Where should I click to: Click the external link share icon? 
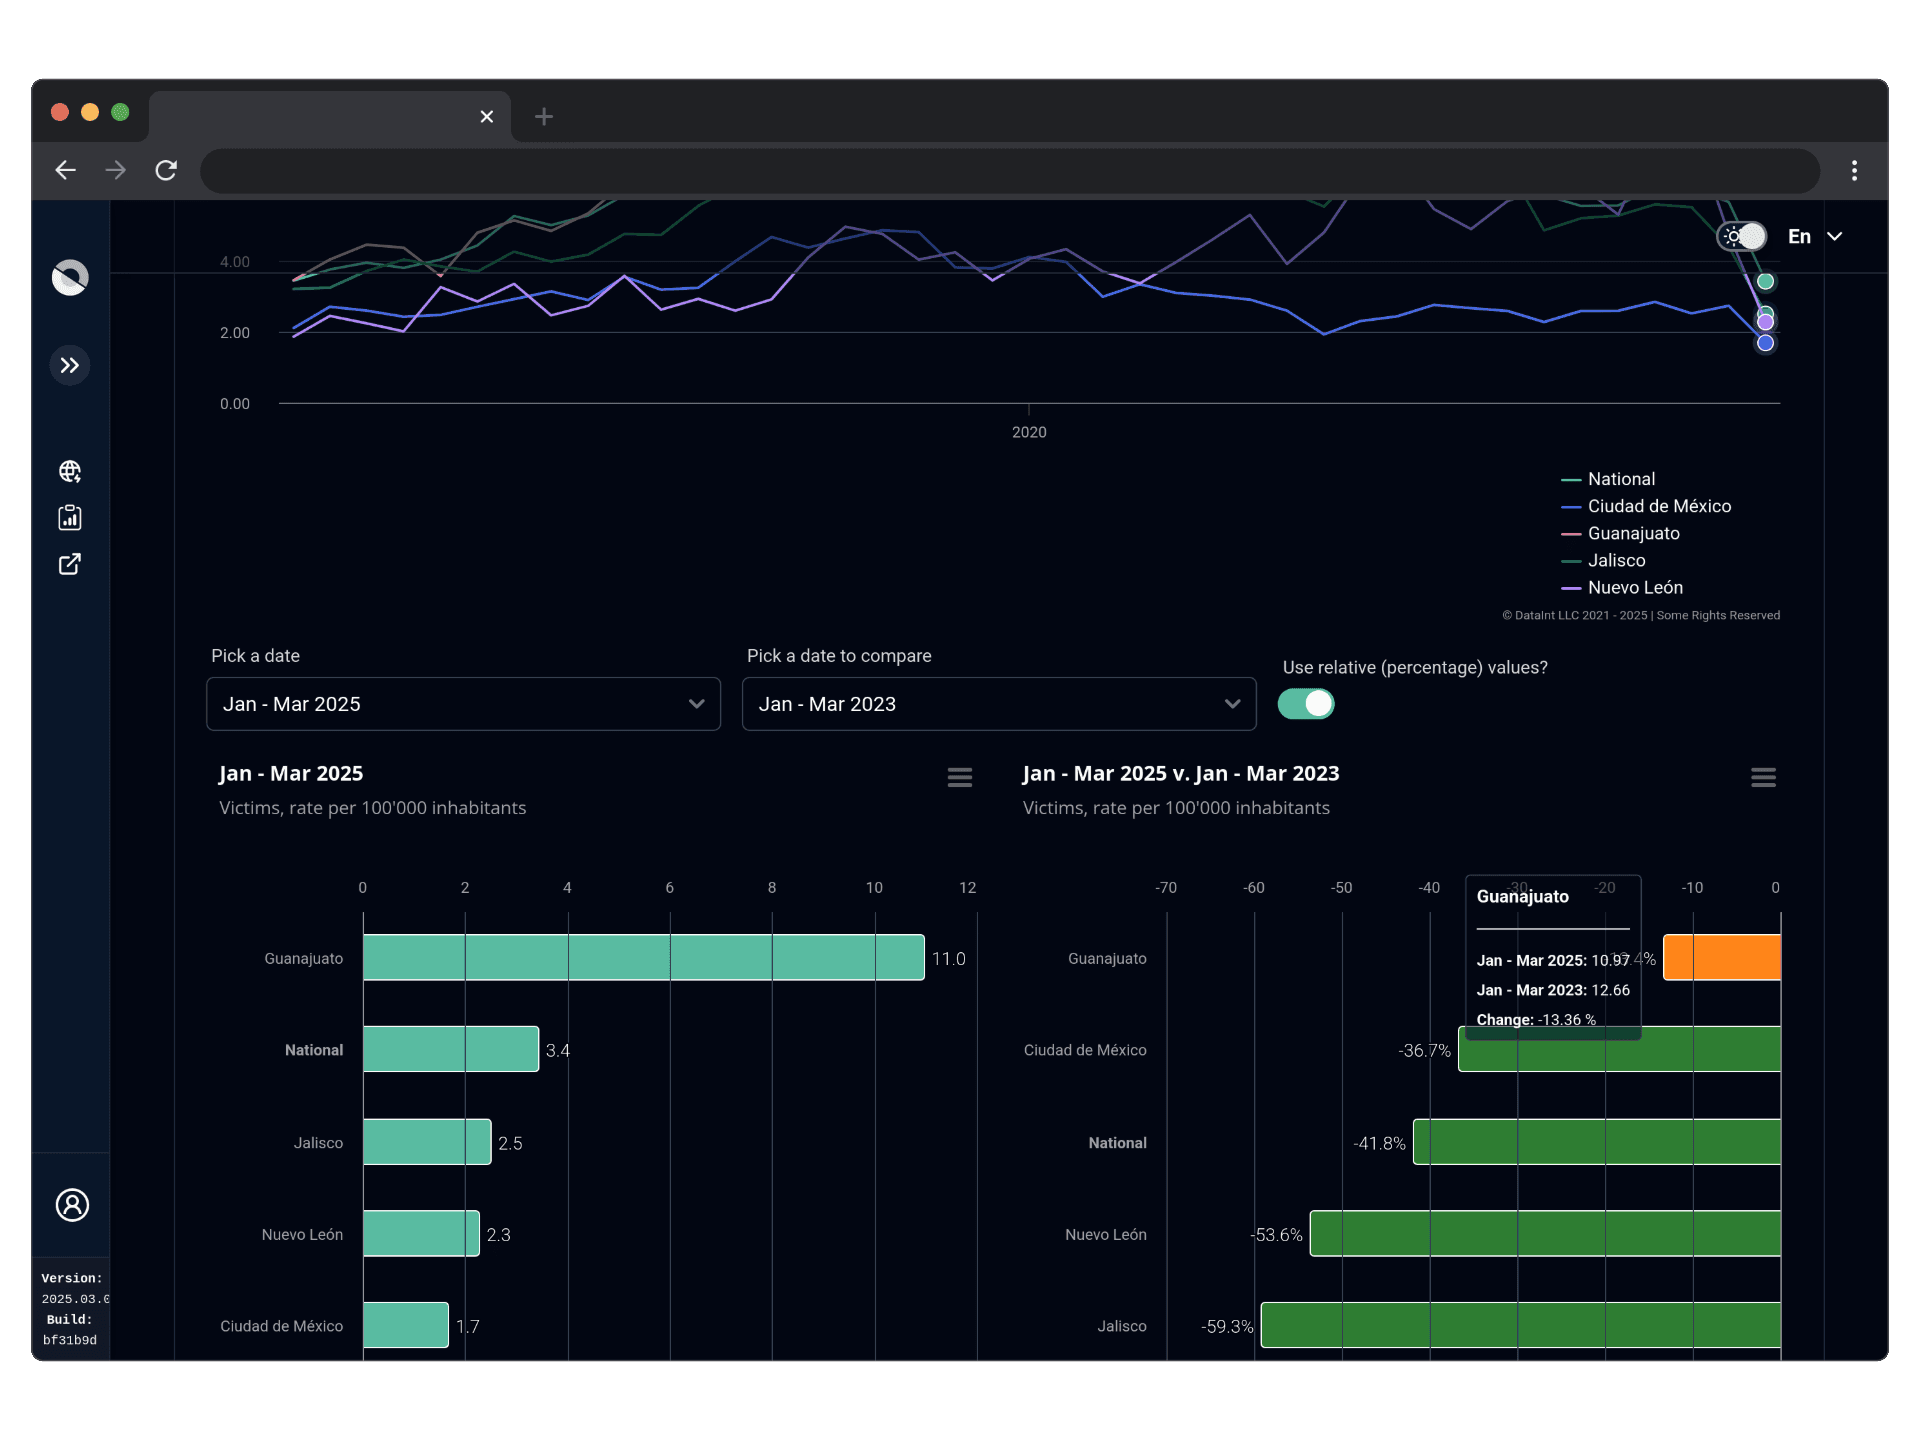(70, 564)
